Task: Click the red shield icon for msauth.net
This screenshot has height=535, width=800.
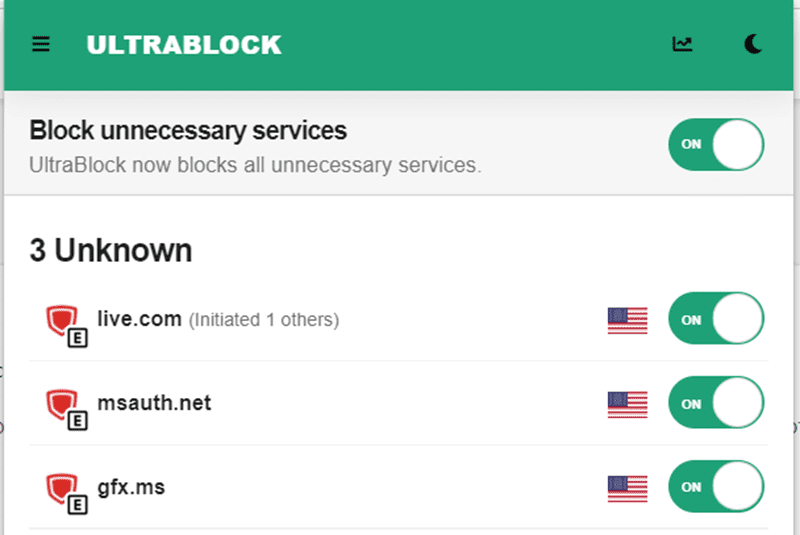Action: click(63, 405)
